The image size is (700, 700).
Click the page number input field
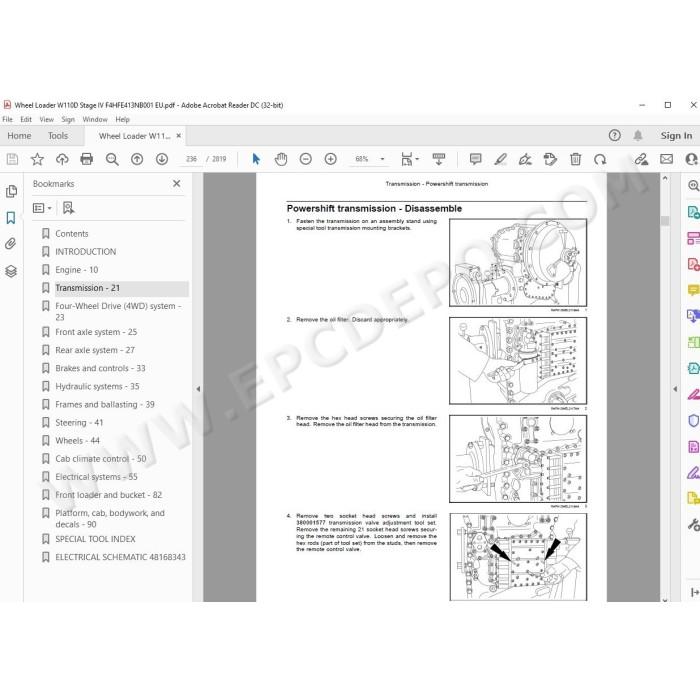tap(191, 159)
